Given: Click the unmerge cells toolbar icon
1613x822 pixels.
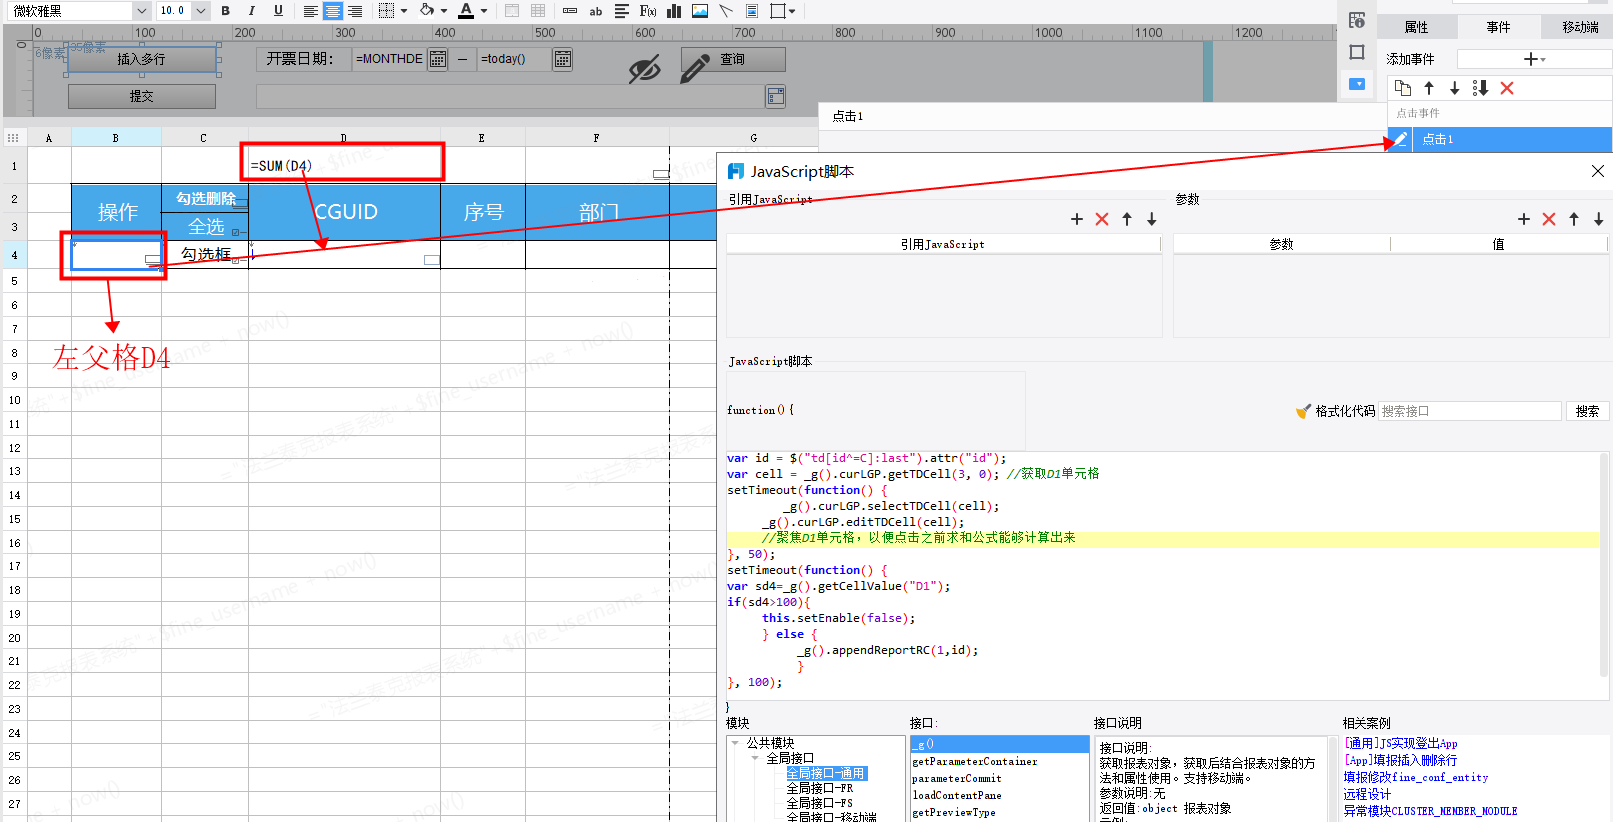Looking at the screenshot, I should 538,11.
